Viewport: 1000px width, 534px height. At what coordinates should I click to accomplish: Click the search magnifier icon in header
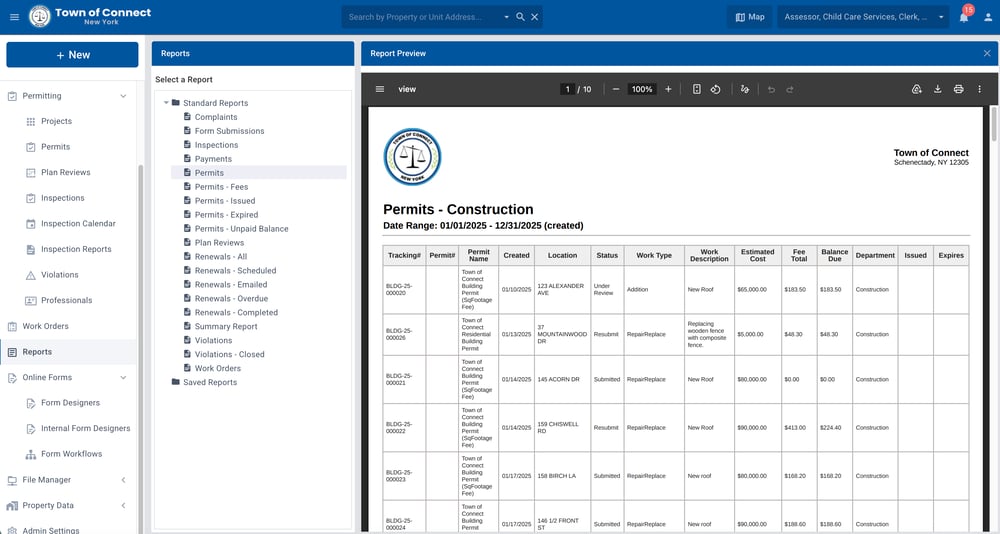click(520, 17)
